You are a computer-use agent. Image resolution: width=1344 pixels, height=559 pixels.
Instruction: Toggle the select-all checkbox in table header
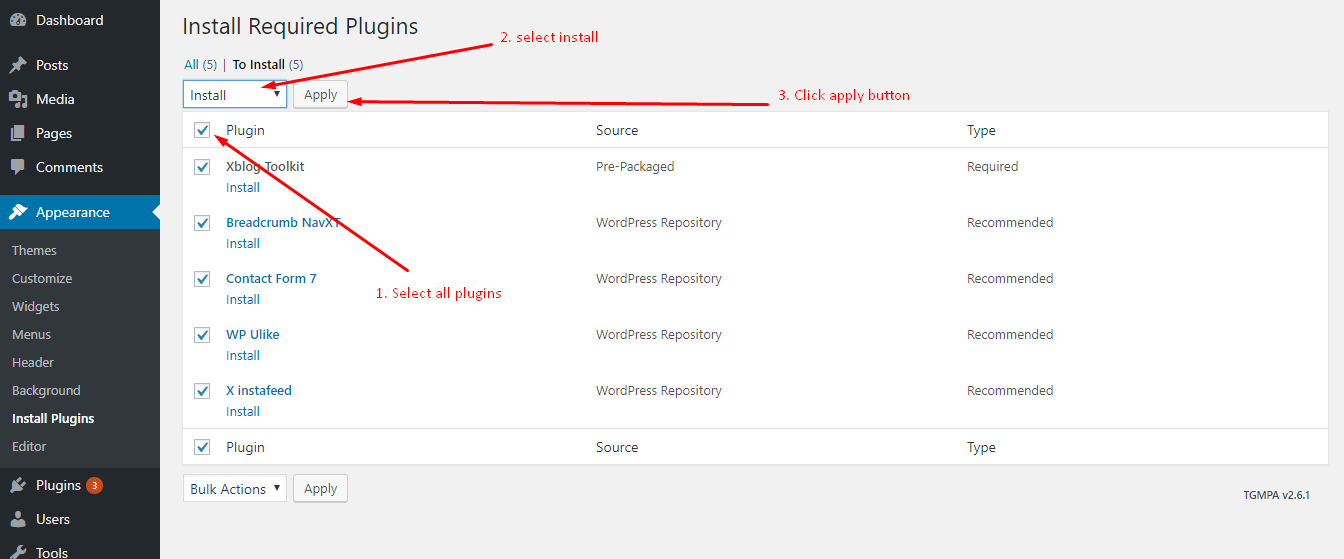click(203, 130)
